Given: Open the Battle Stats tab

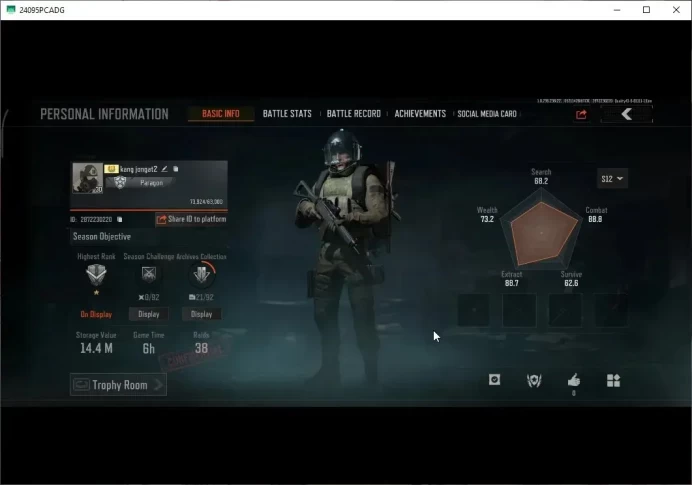Looking at the screenshot, I should click(287, 114).
